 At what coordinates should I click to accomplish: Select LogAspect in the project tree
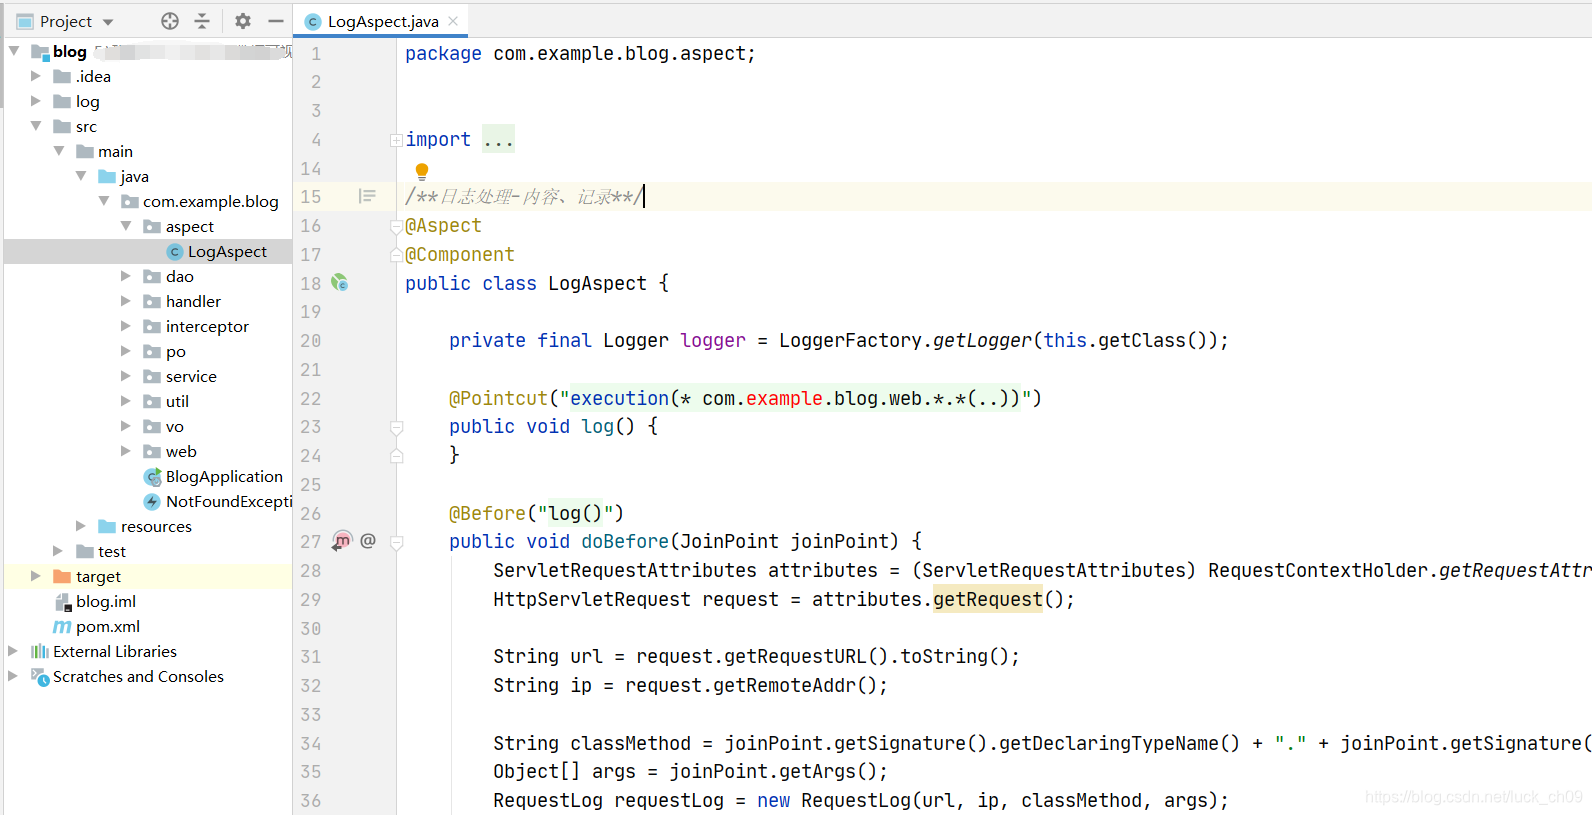coord(227,252)
